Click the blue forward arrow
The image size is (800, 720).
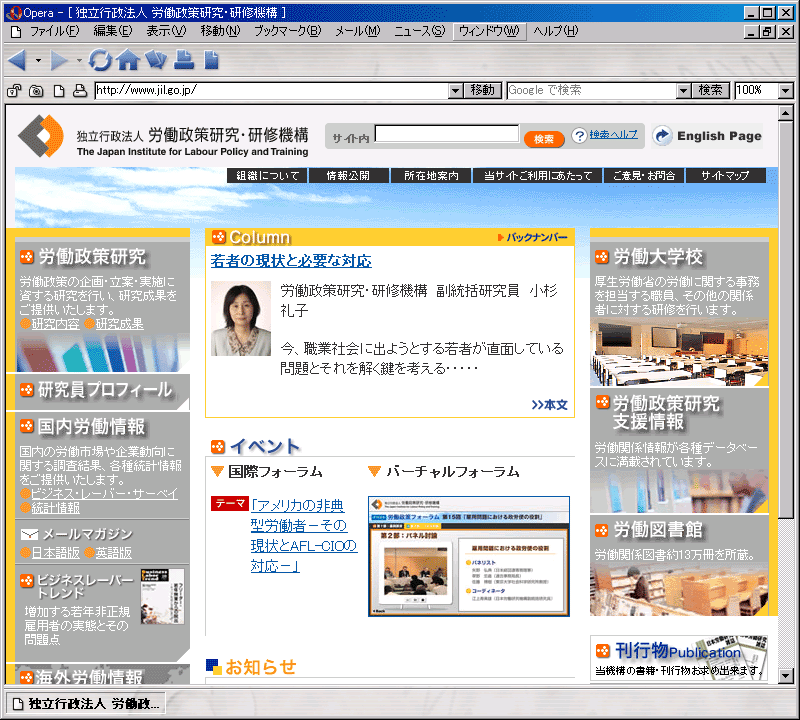point(59,60)
